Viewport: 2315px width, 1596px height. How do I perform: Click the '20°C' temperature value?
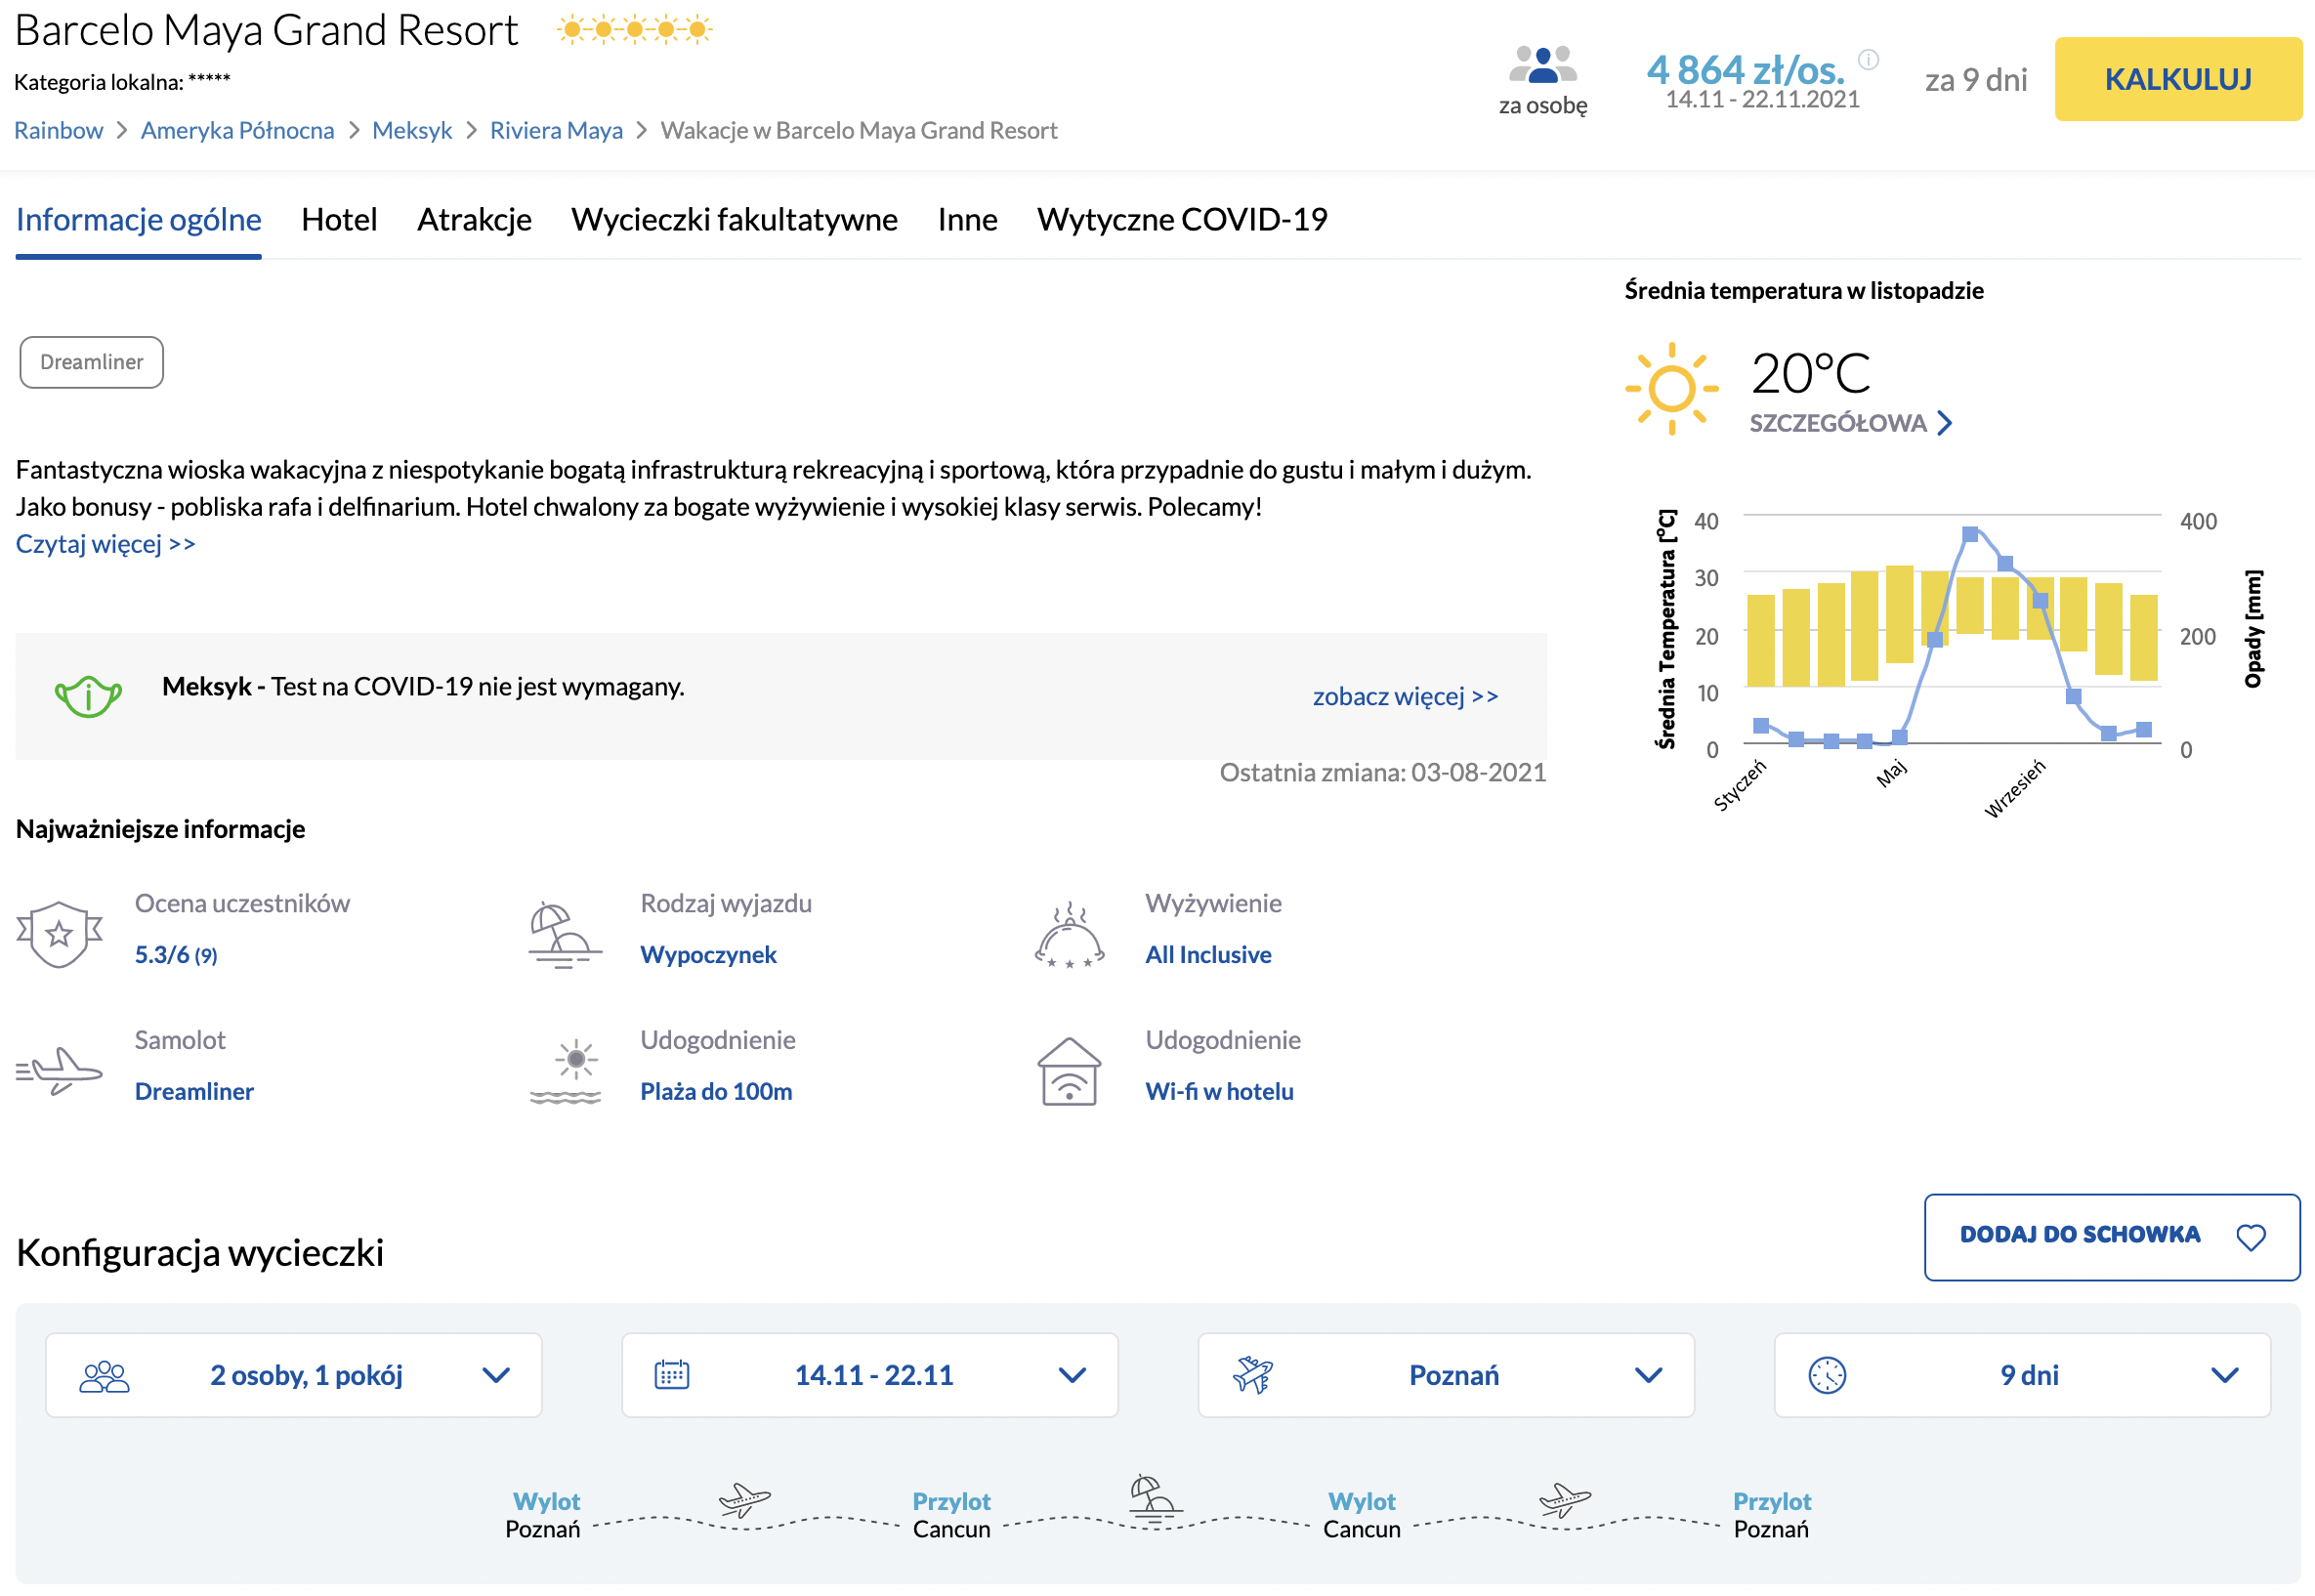point(1809,374)
